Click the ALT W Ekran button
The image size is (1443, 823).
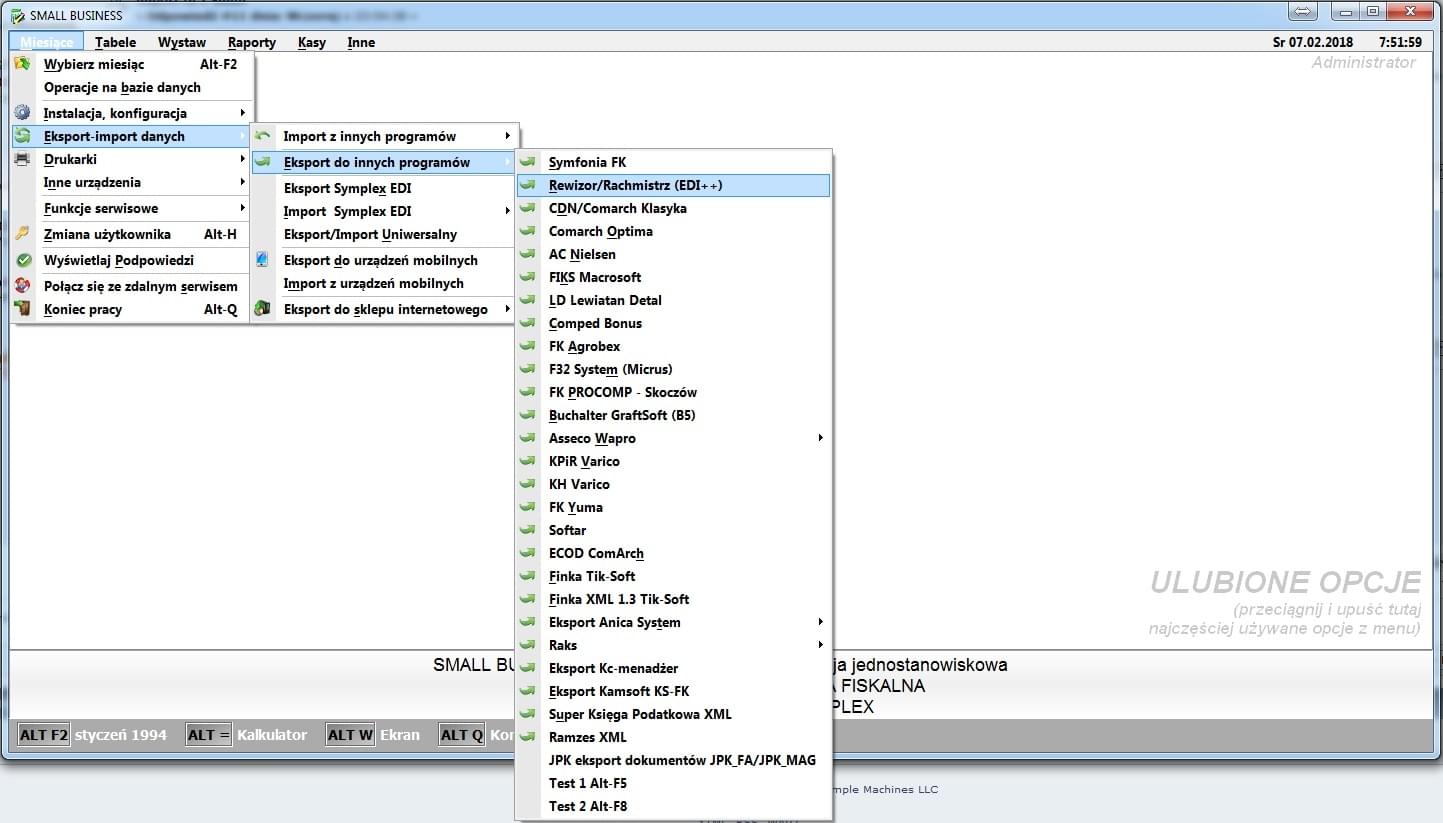click(373, 735)
